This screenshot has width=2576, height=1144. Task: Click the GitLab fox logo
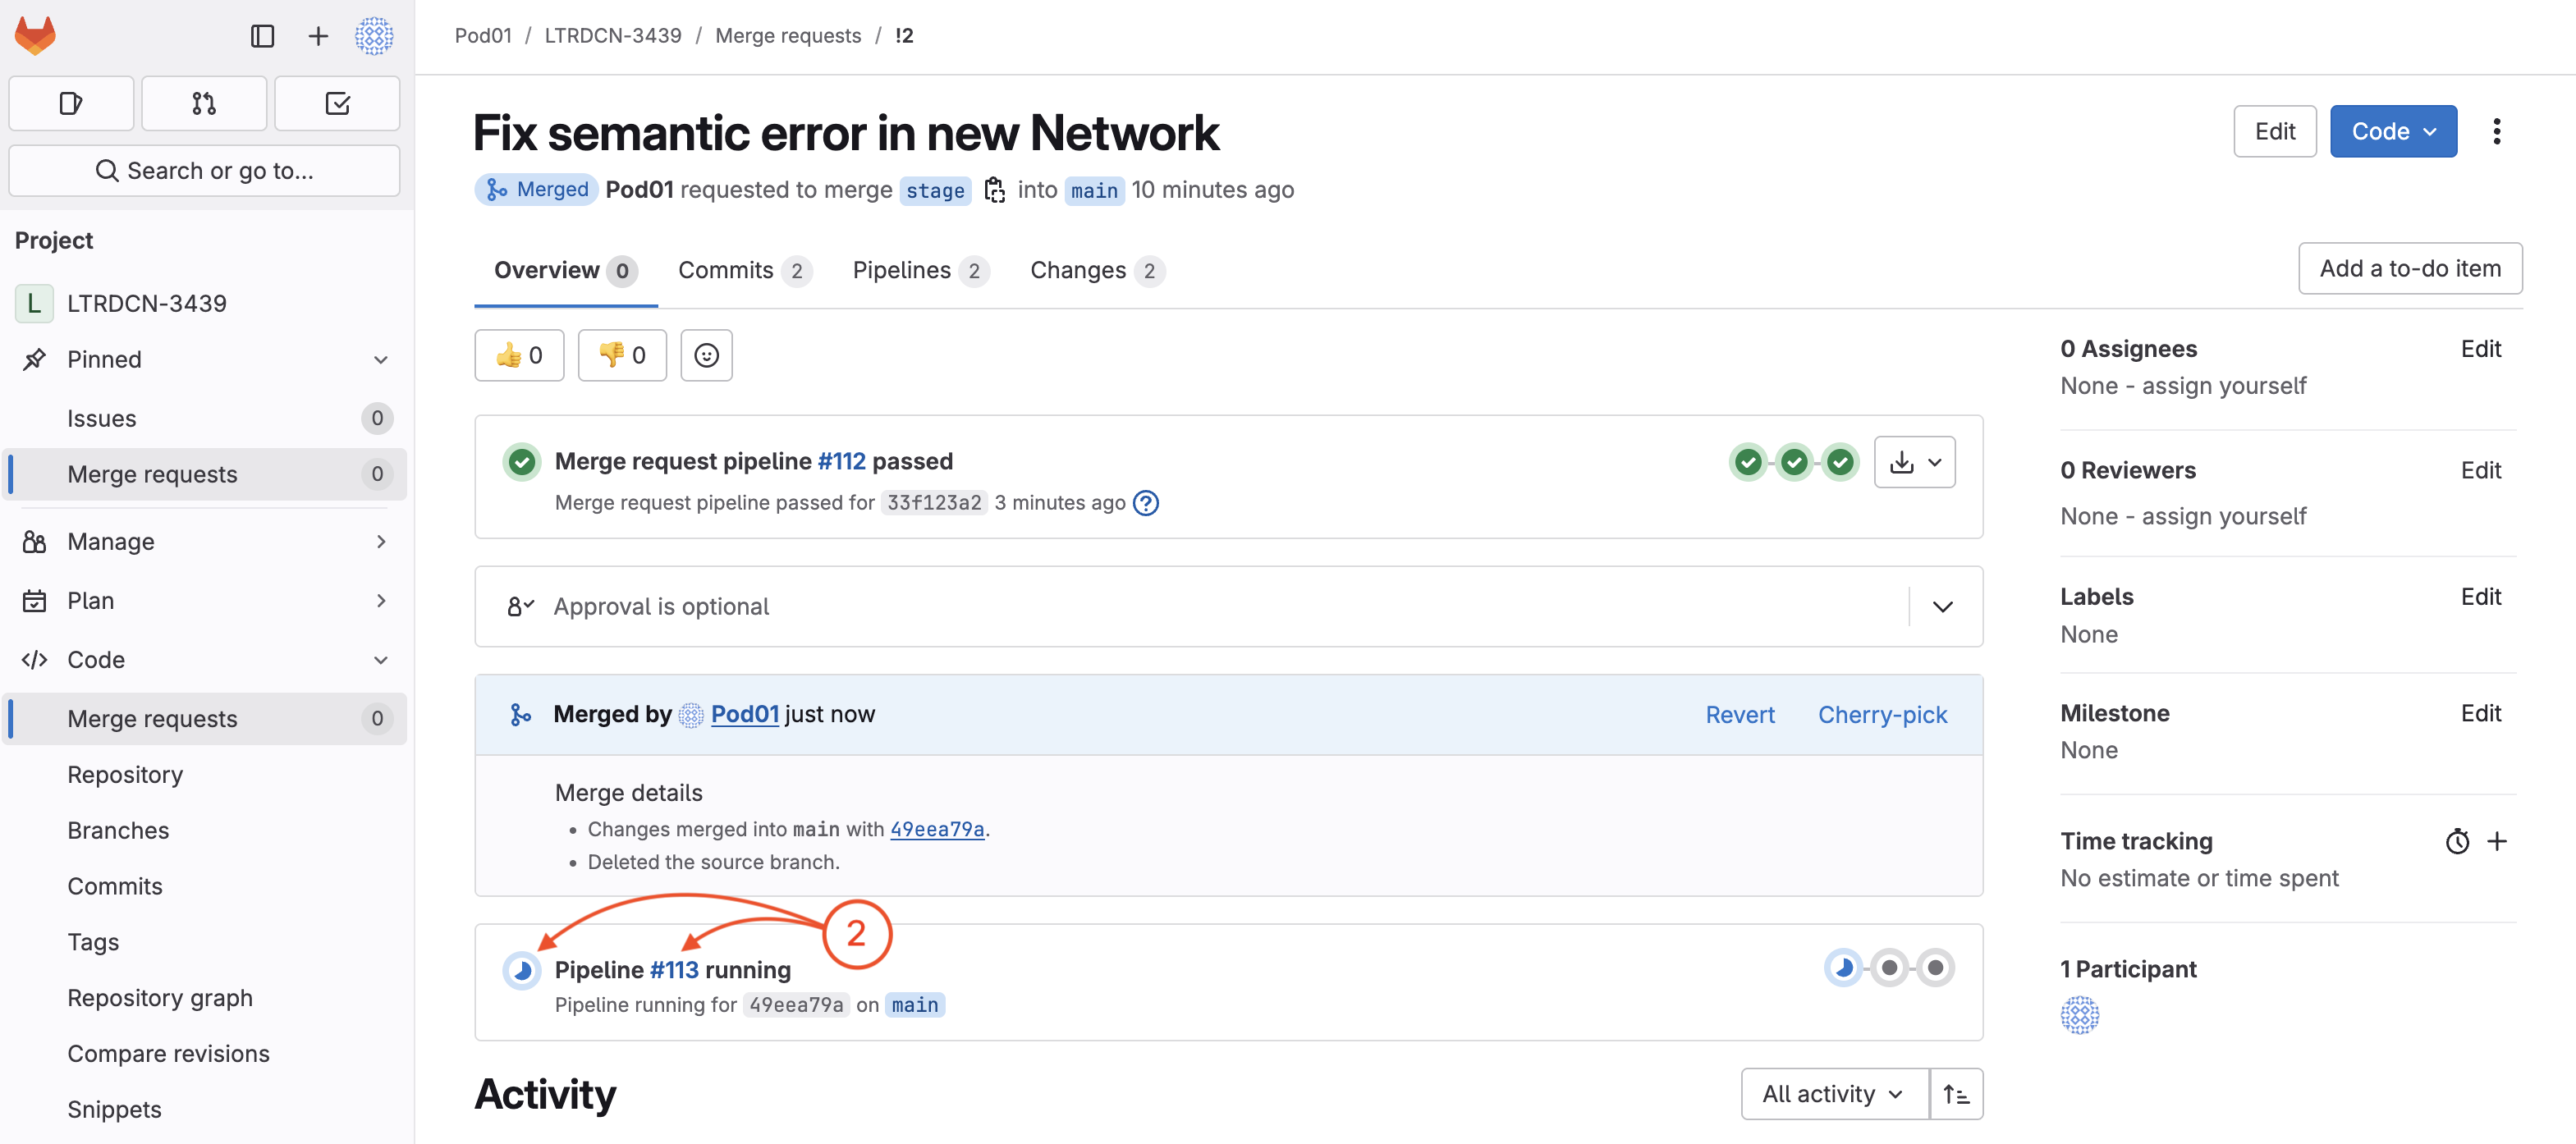click(x=36, y=36)
